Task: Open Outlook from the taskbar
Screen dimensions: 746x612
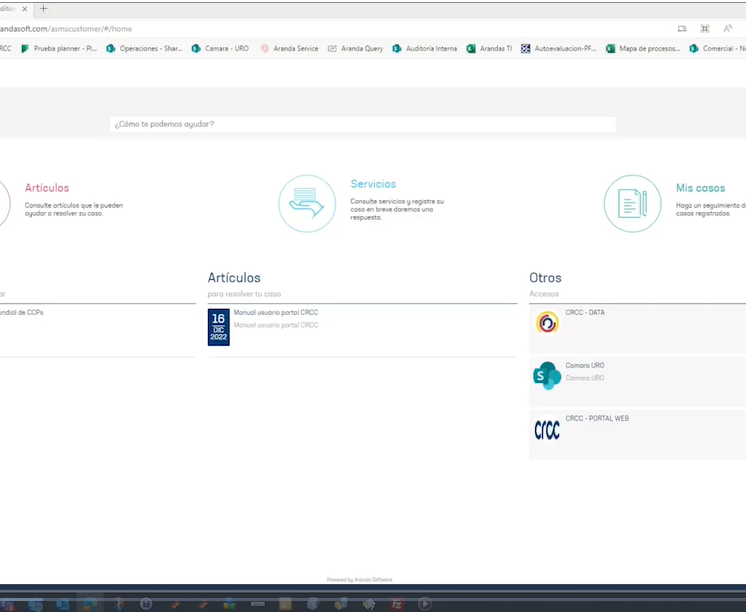Action: [62, 604]
